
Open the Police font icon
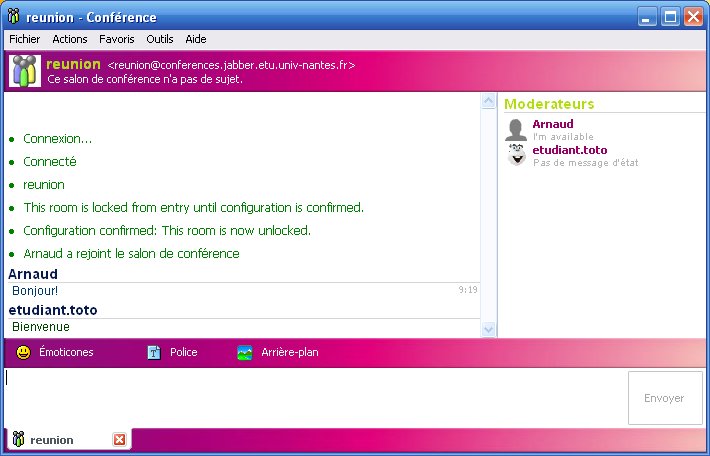[x=154, y=352]
